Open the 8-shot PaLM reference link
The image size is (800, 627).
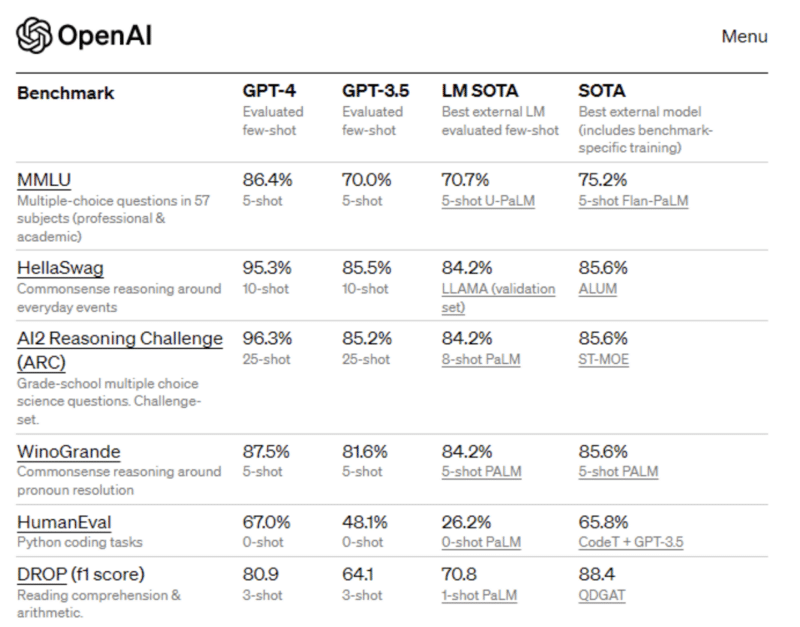click(x=481, y=359)
